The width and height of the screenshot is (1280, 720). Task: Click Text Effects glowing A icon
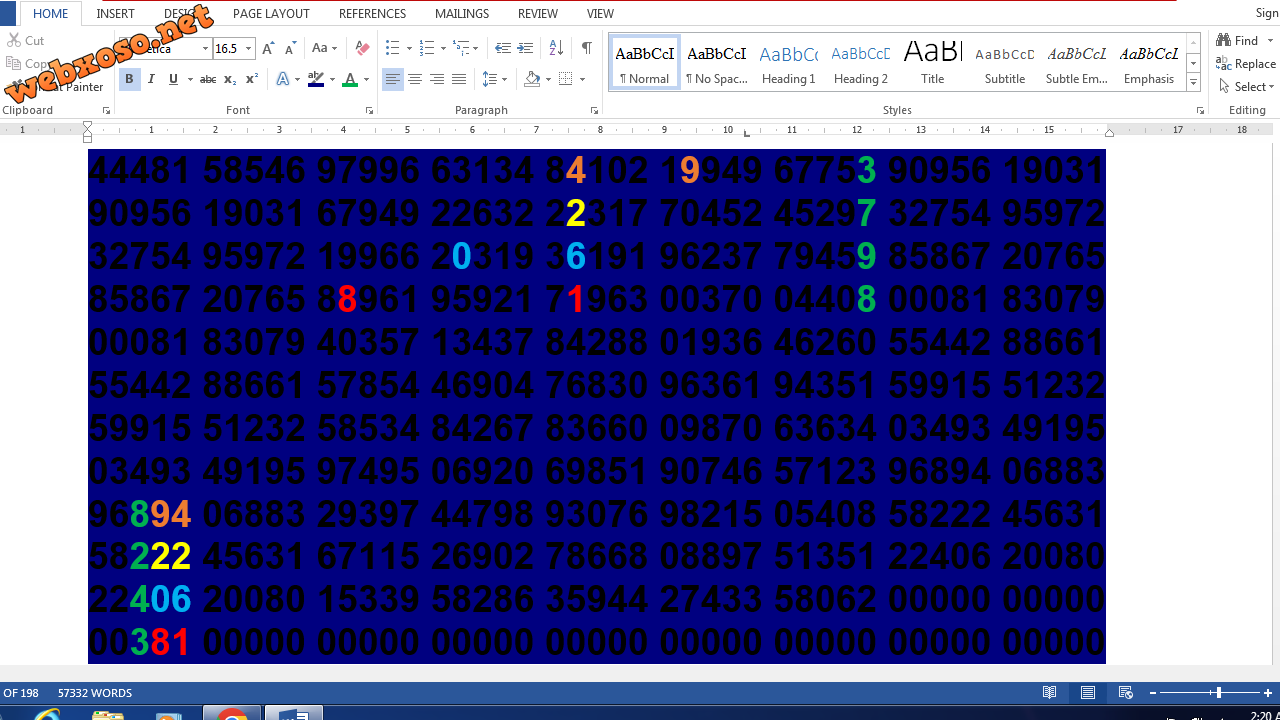[x=283, y=79]
